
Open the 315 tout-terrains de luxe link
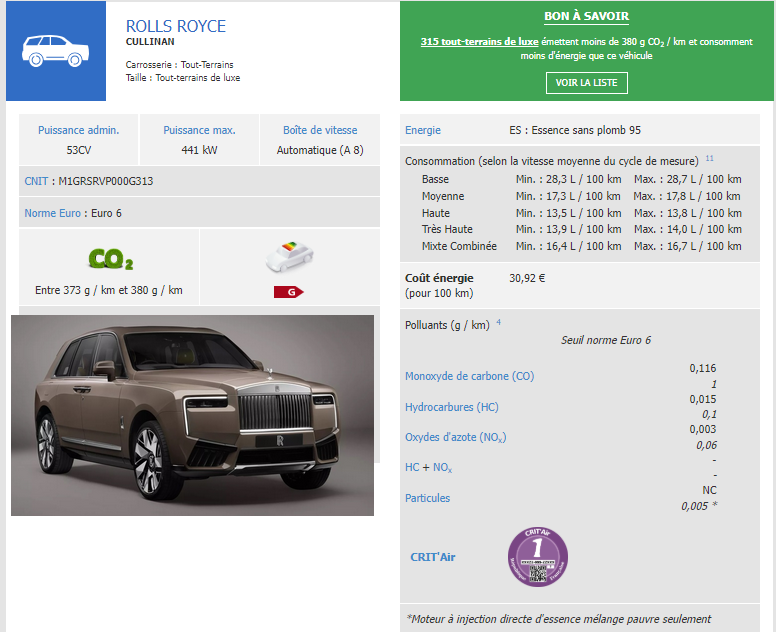coord(479,42)
